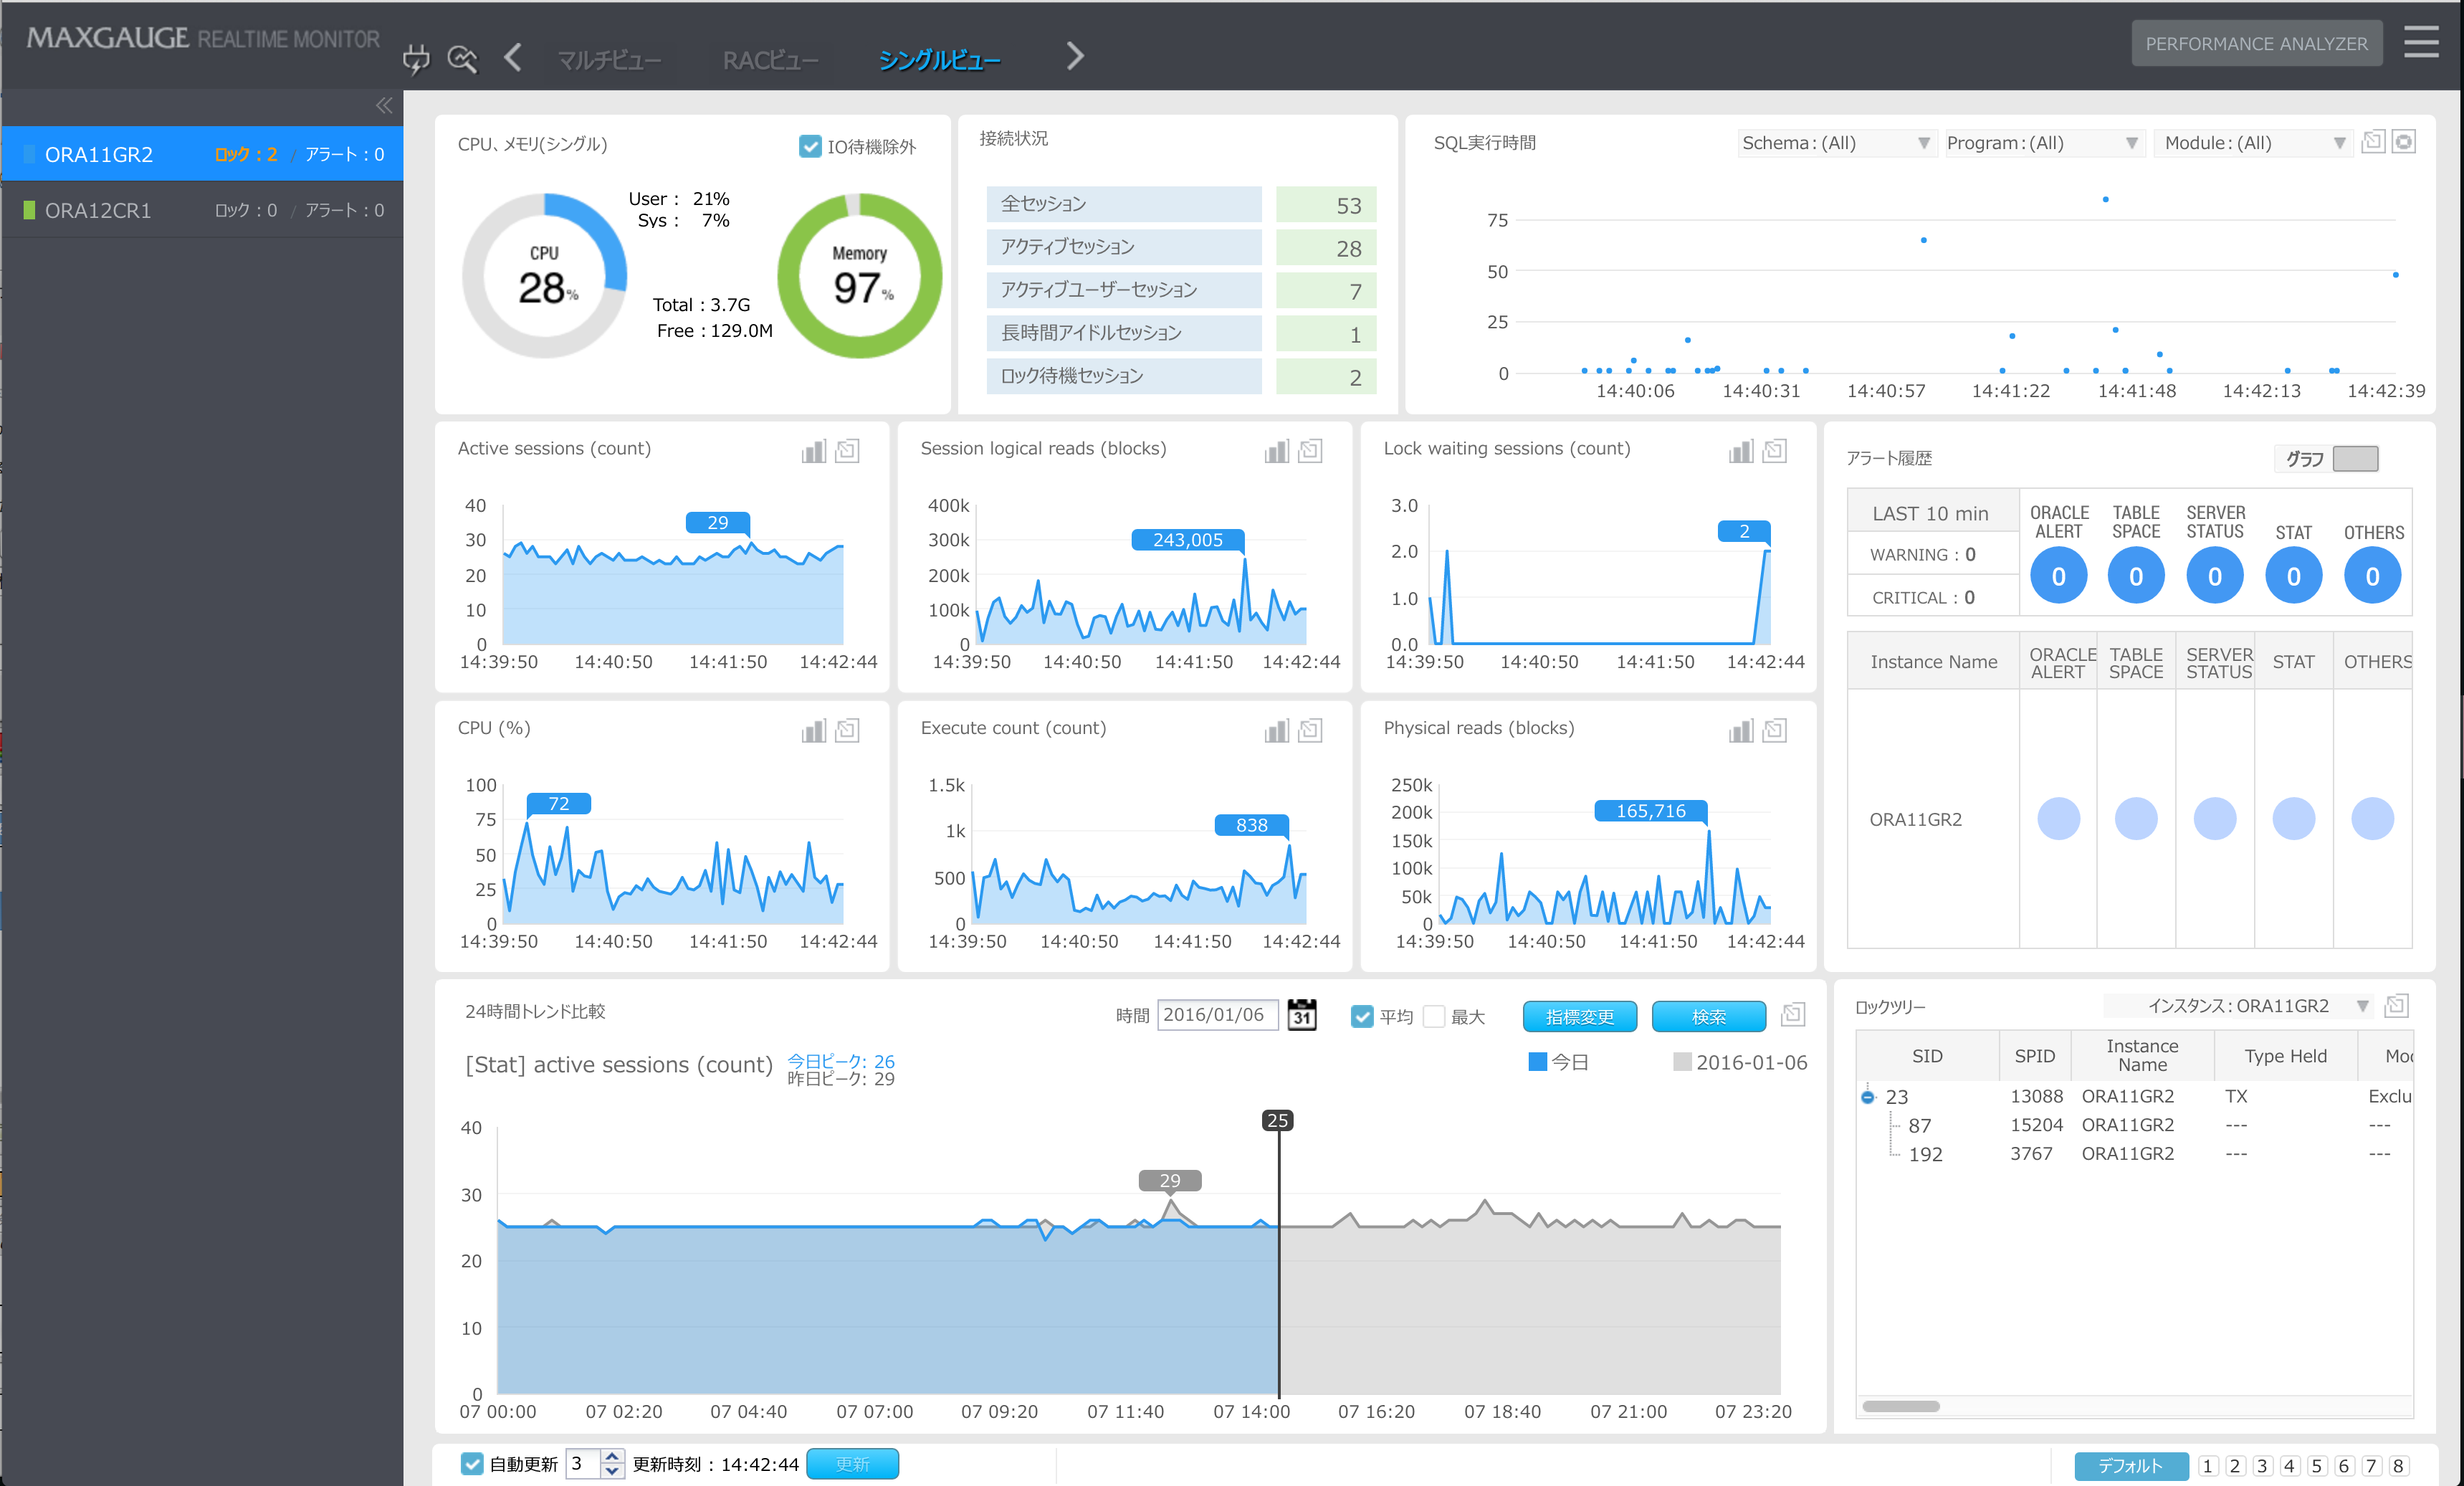This screenshot has width=2464, height=1486.
Task: Pop out the Active sessions chart
Action: [848, 451]
